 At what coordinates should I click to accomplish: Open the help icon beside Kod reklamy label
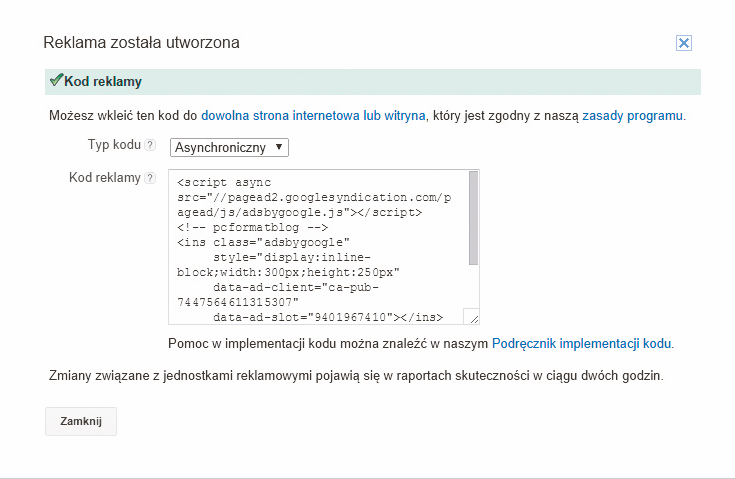[x=150, y=178]
